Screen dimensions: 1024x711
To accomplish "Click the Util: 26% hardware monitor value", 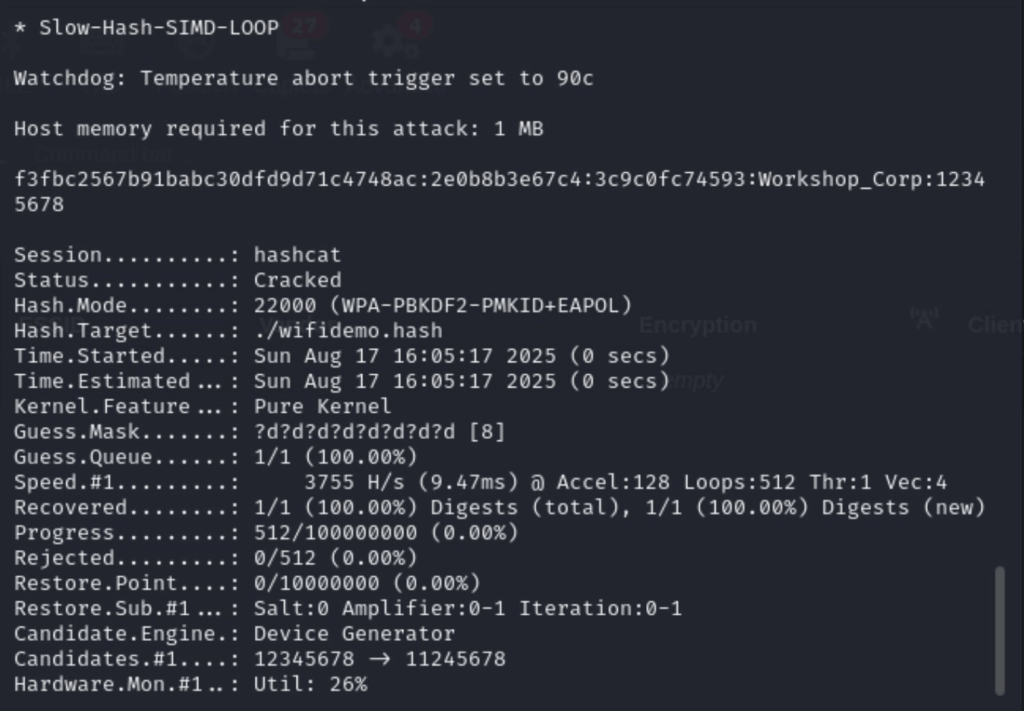I will coord(310,684).
